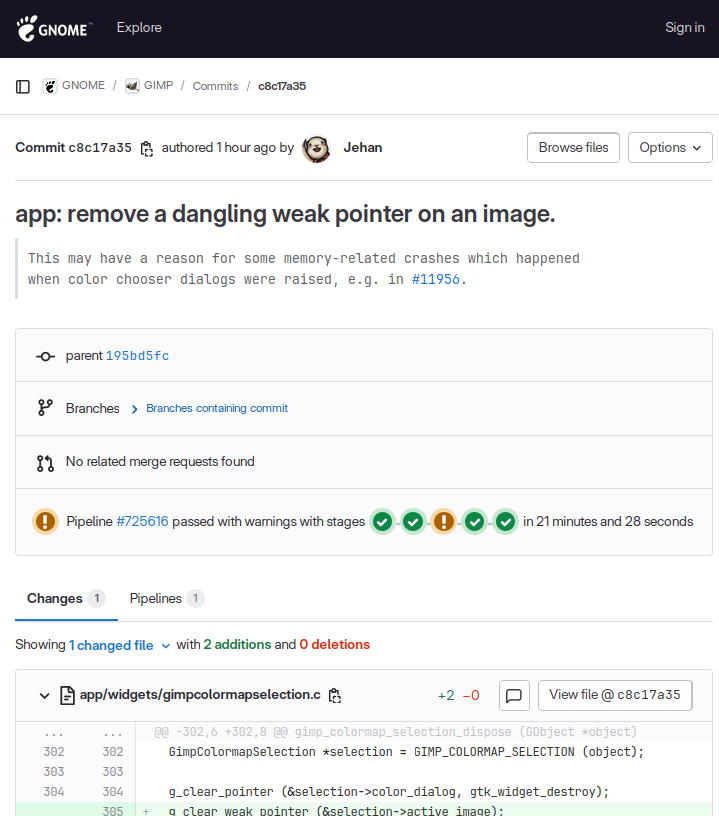719x816 pixels.
Task: Click the +2 additions counter in file header
Action: (446, 696)
